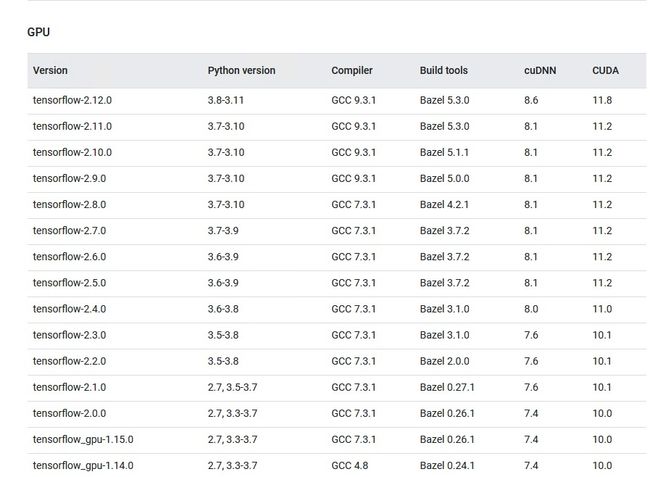The height and width of the screenshot is (477, 650).
Task: Click the tensorflow-2.2.0 version cell
Action: (x=69, y=361)
